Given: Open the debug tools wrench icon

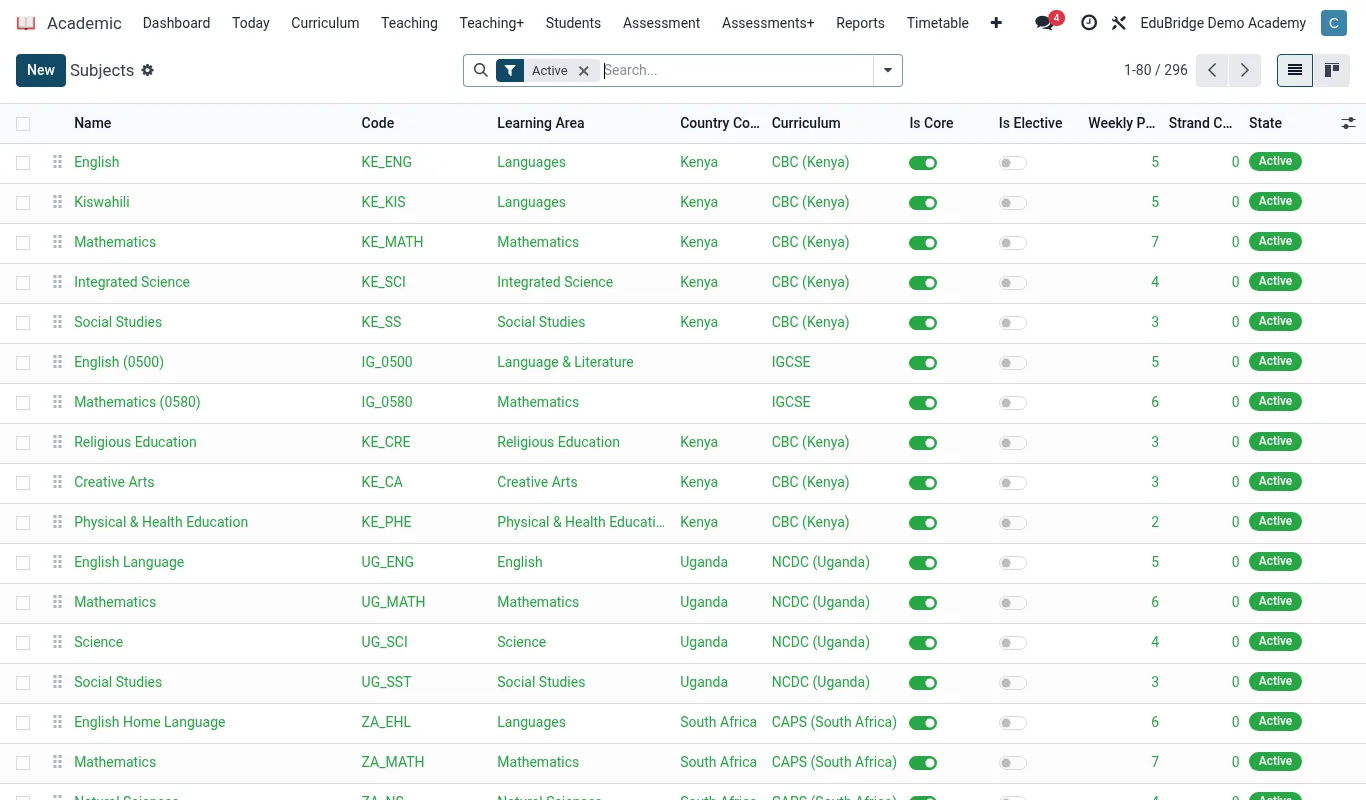Looking at the screenshot, I should pos(1119,22).
